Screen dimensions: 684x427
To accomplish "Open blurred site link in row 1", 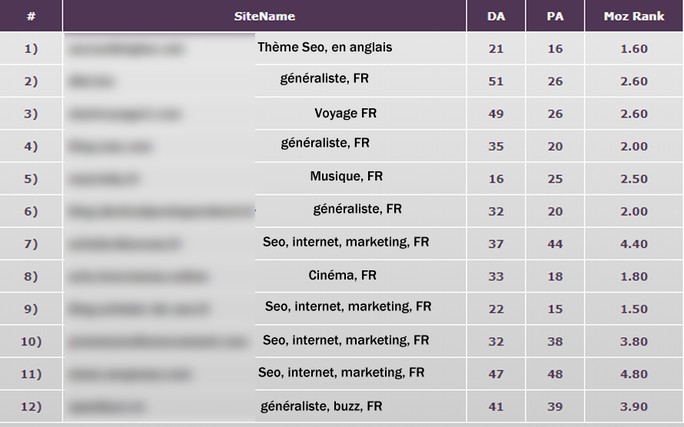I will click(x=126, y=49).
